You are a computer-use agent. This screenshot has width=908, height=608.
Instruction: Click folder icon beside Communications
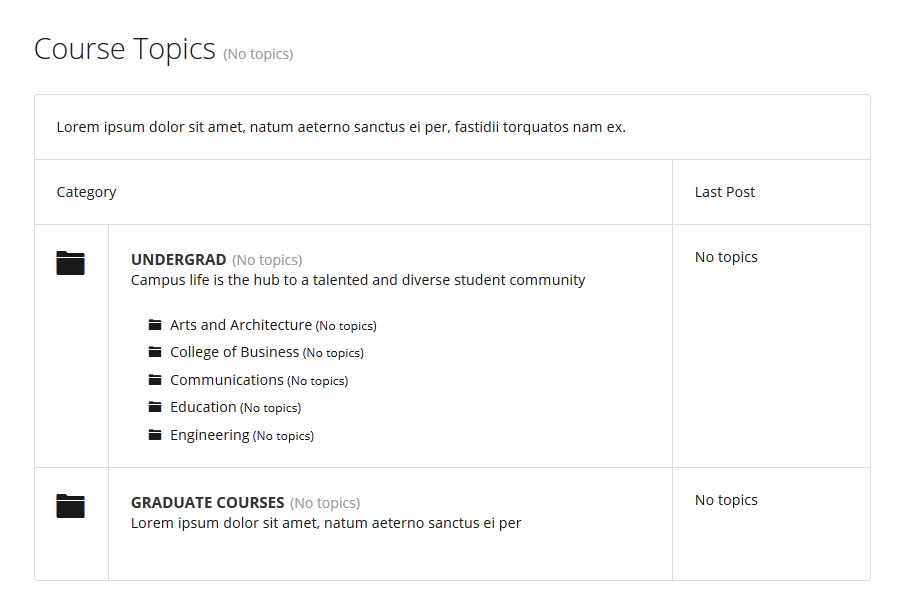point(155,380)
